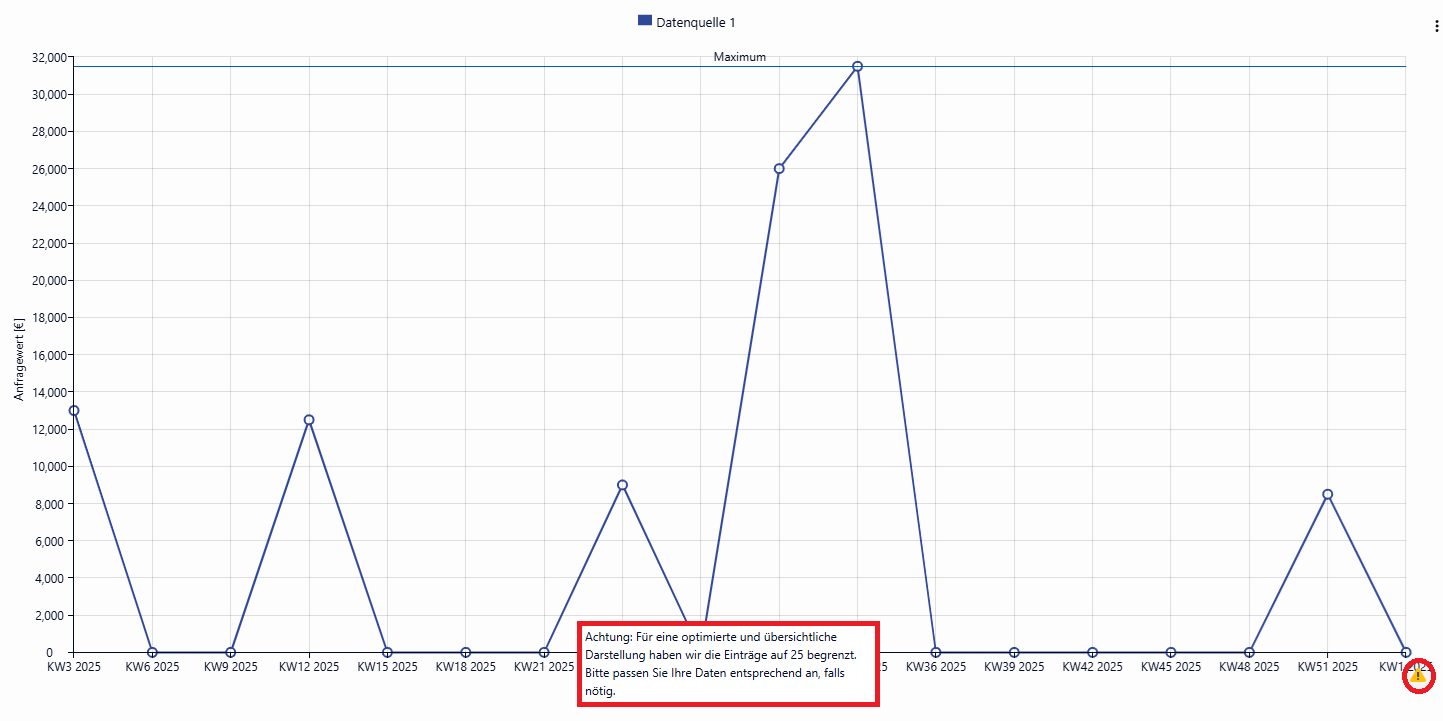This screenshot has width=1443, height=721.
Task: Click the yellow warning triangle icon
Action: (x=1418, y=676)
